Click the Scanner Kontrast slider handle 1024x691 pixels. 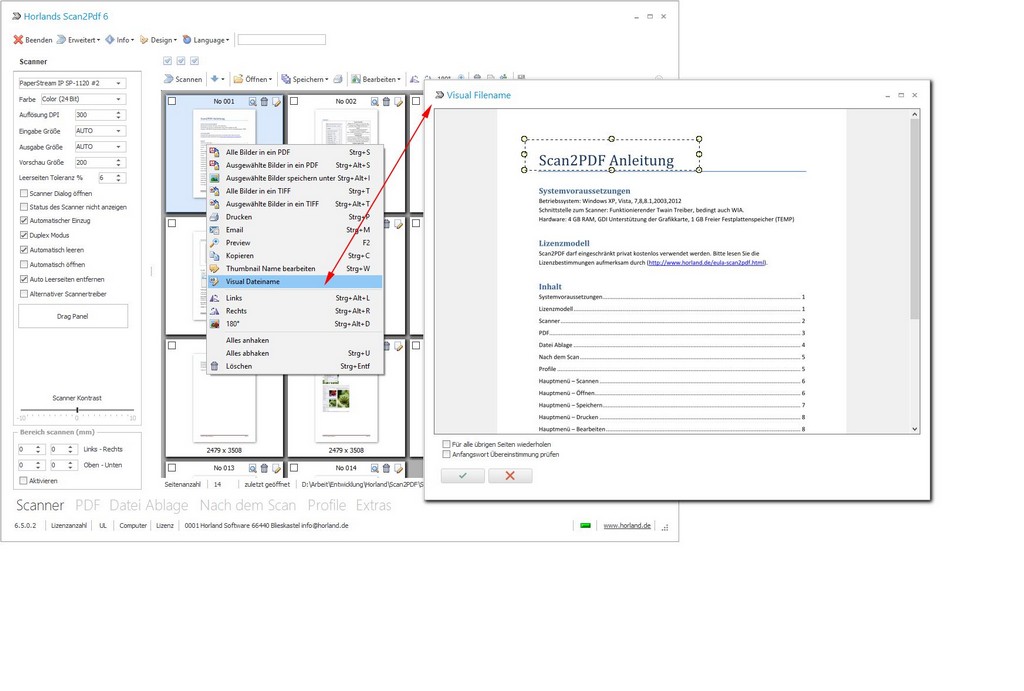pyautogui.click(x=77, y=410)
